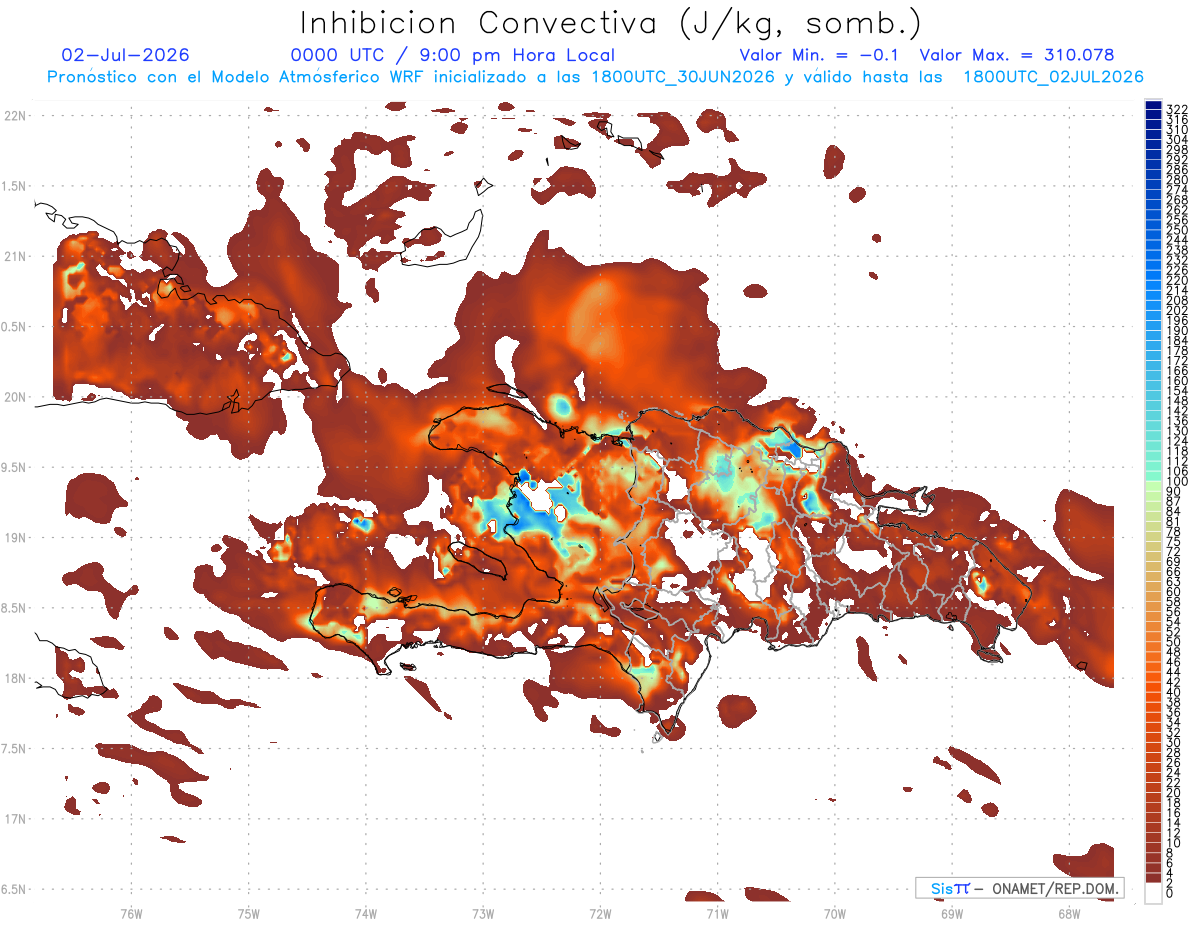Click the '69W' longitude label

(x=952, y=912)
